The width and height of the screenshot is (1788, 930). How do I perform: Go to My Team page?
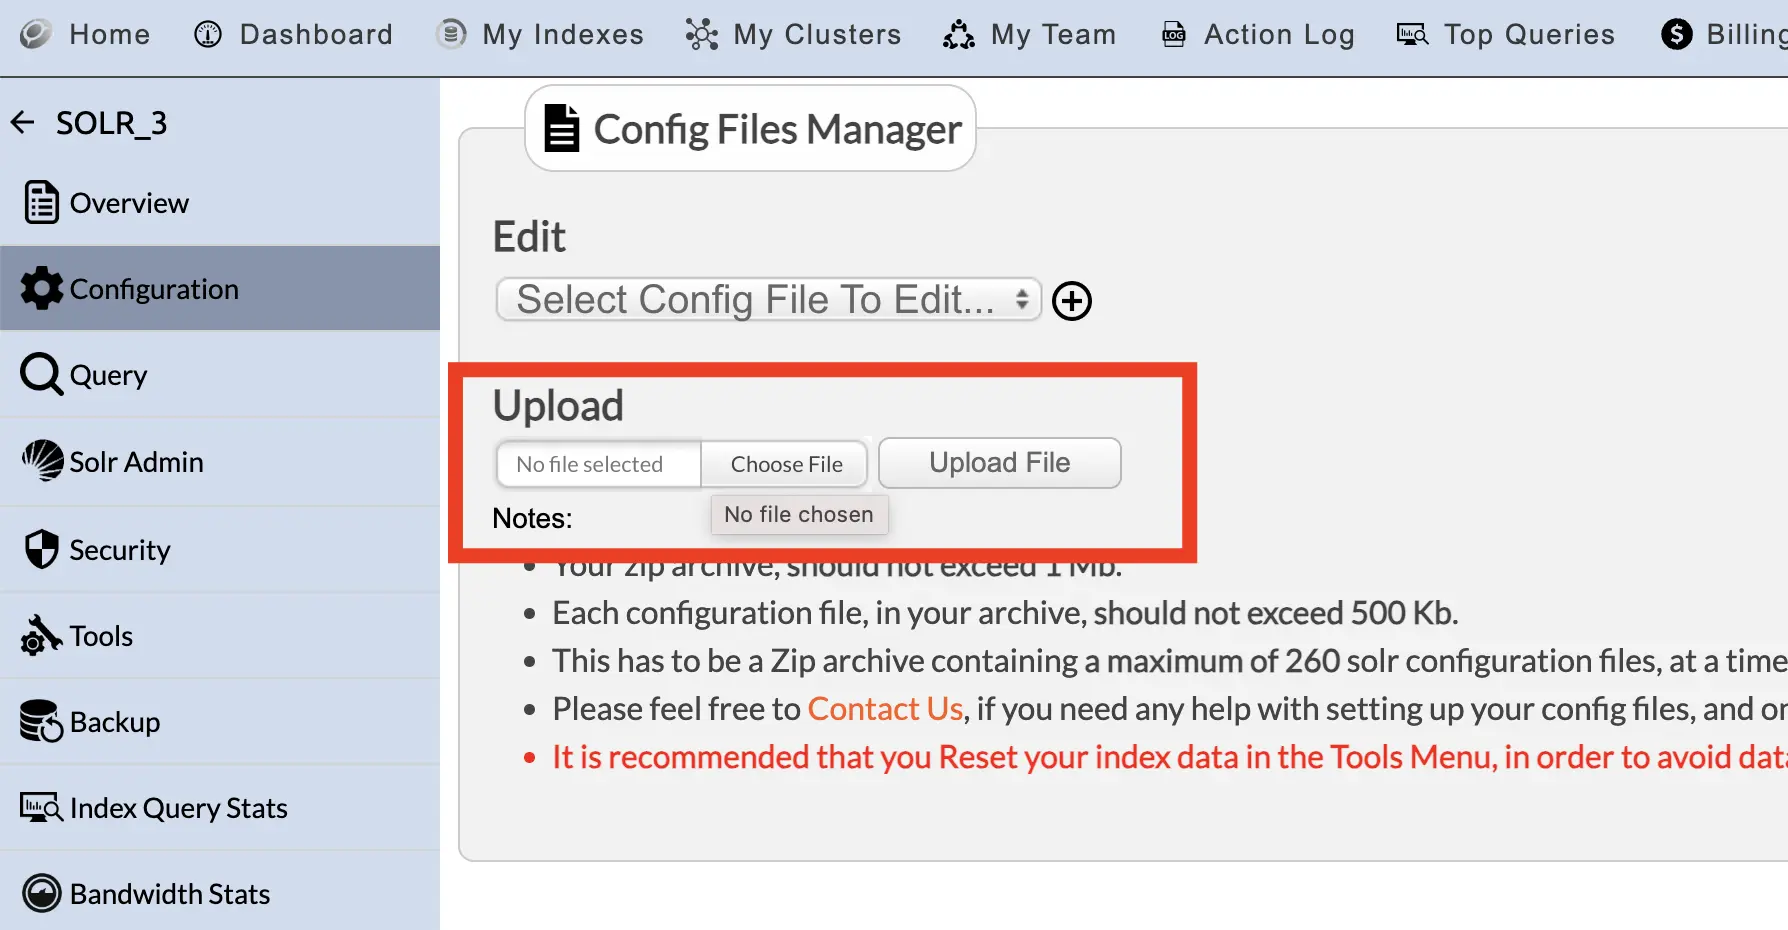(1029, 34)
